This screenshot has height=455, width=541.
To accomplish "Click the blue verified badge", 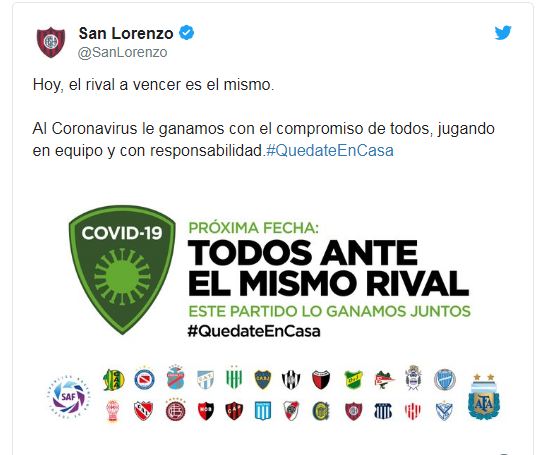I will tap(186, 33).
